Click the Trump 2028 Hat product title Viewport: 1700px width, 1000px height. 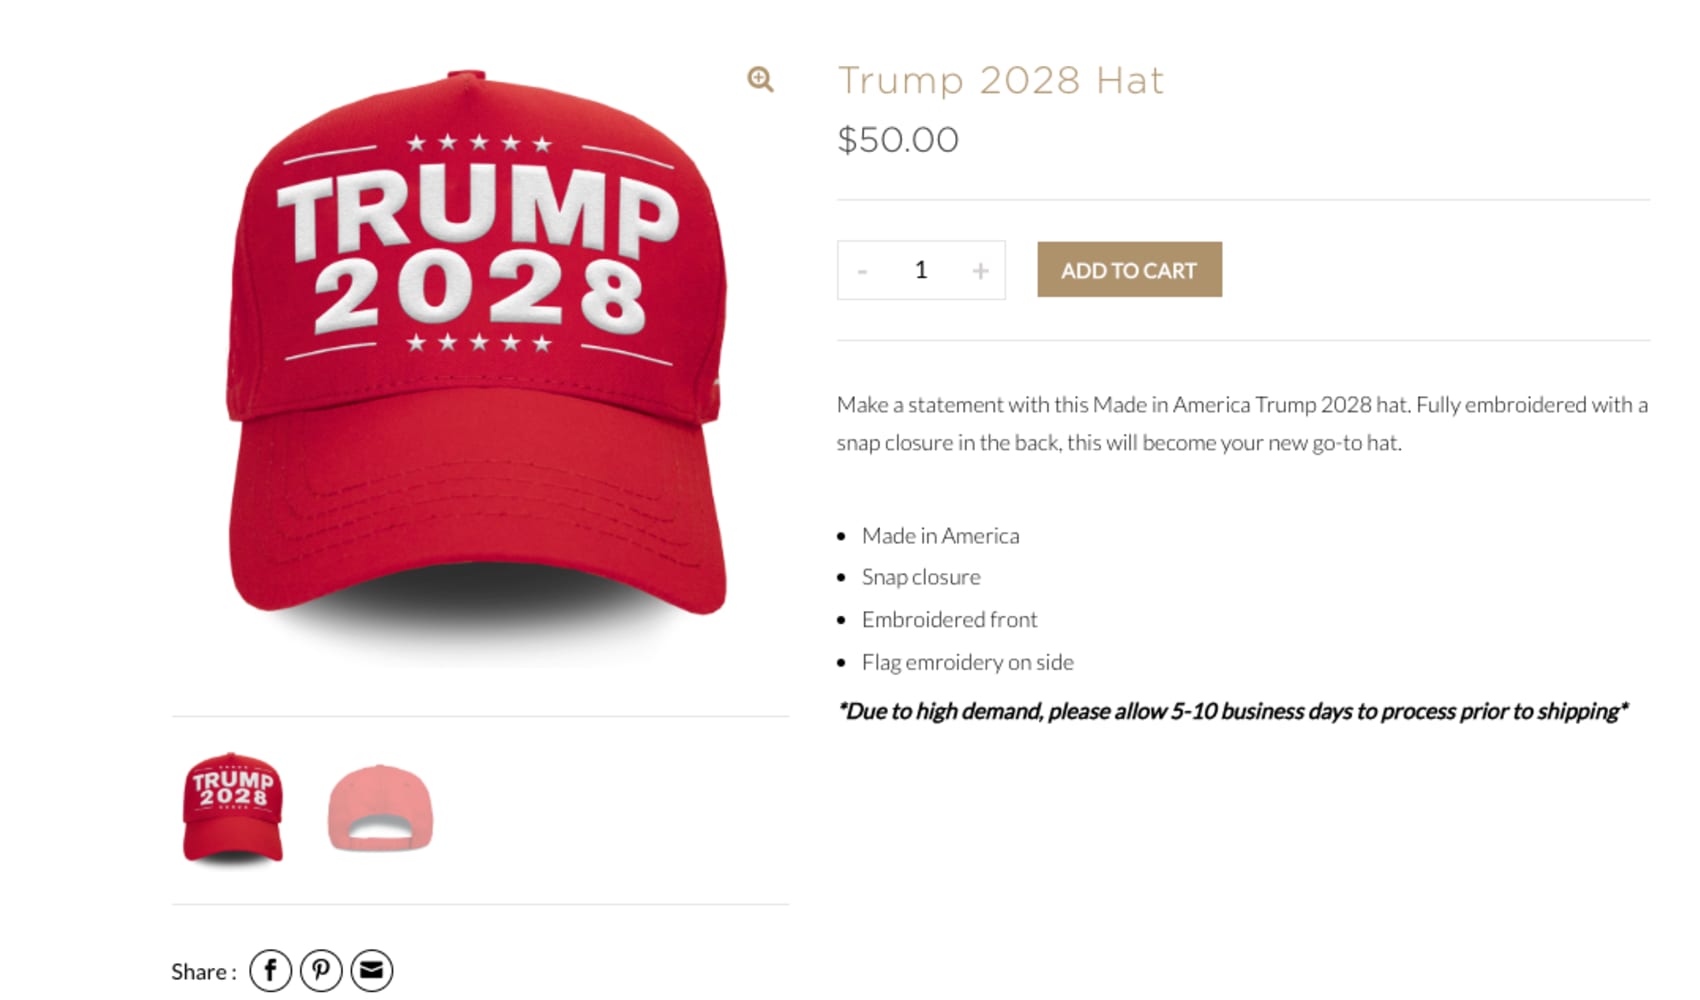1001,80
